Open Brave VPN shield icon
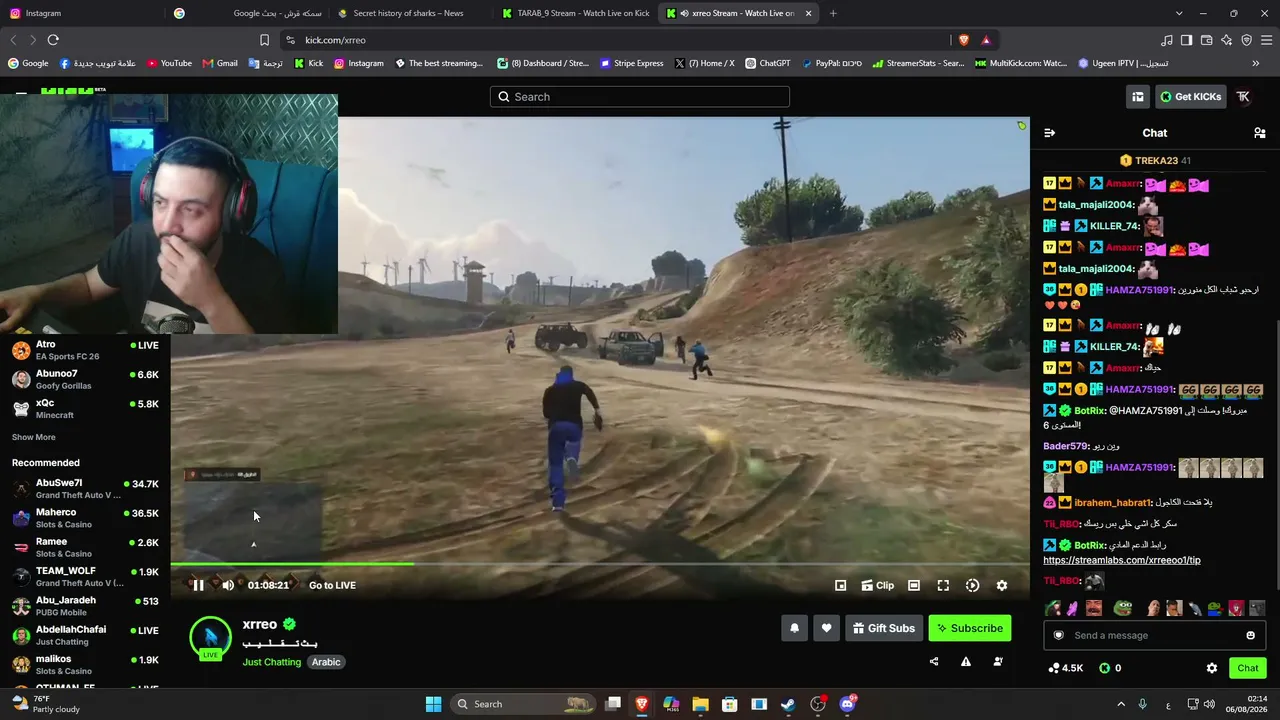This screenshot has height=720, width=1280. point(1247,40)
